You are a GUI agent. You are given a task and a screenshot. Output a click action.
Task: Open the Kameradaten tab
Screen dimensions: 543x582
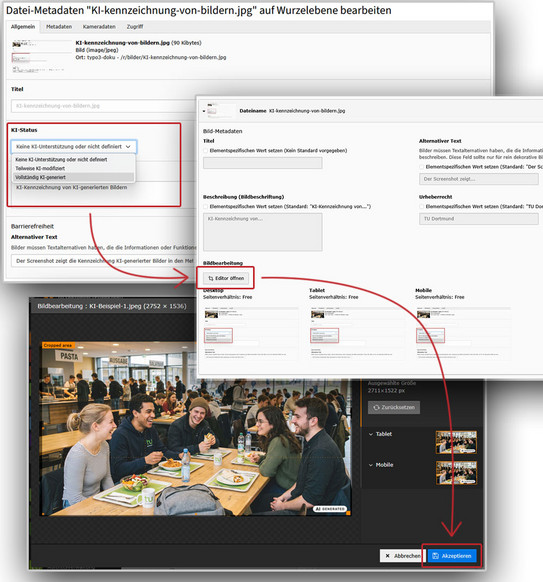click(x=99, y=27)
